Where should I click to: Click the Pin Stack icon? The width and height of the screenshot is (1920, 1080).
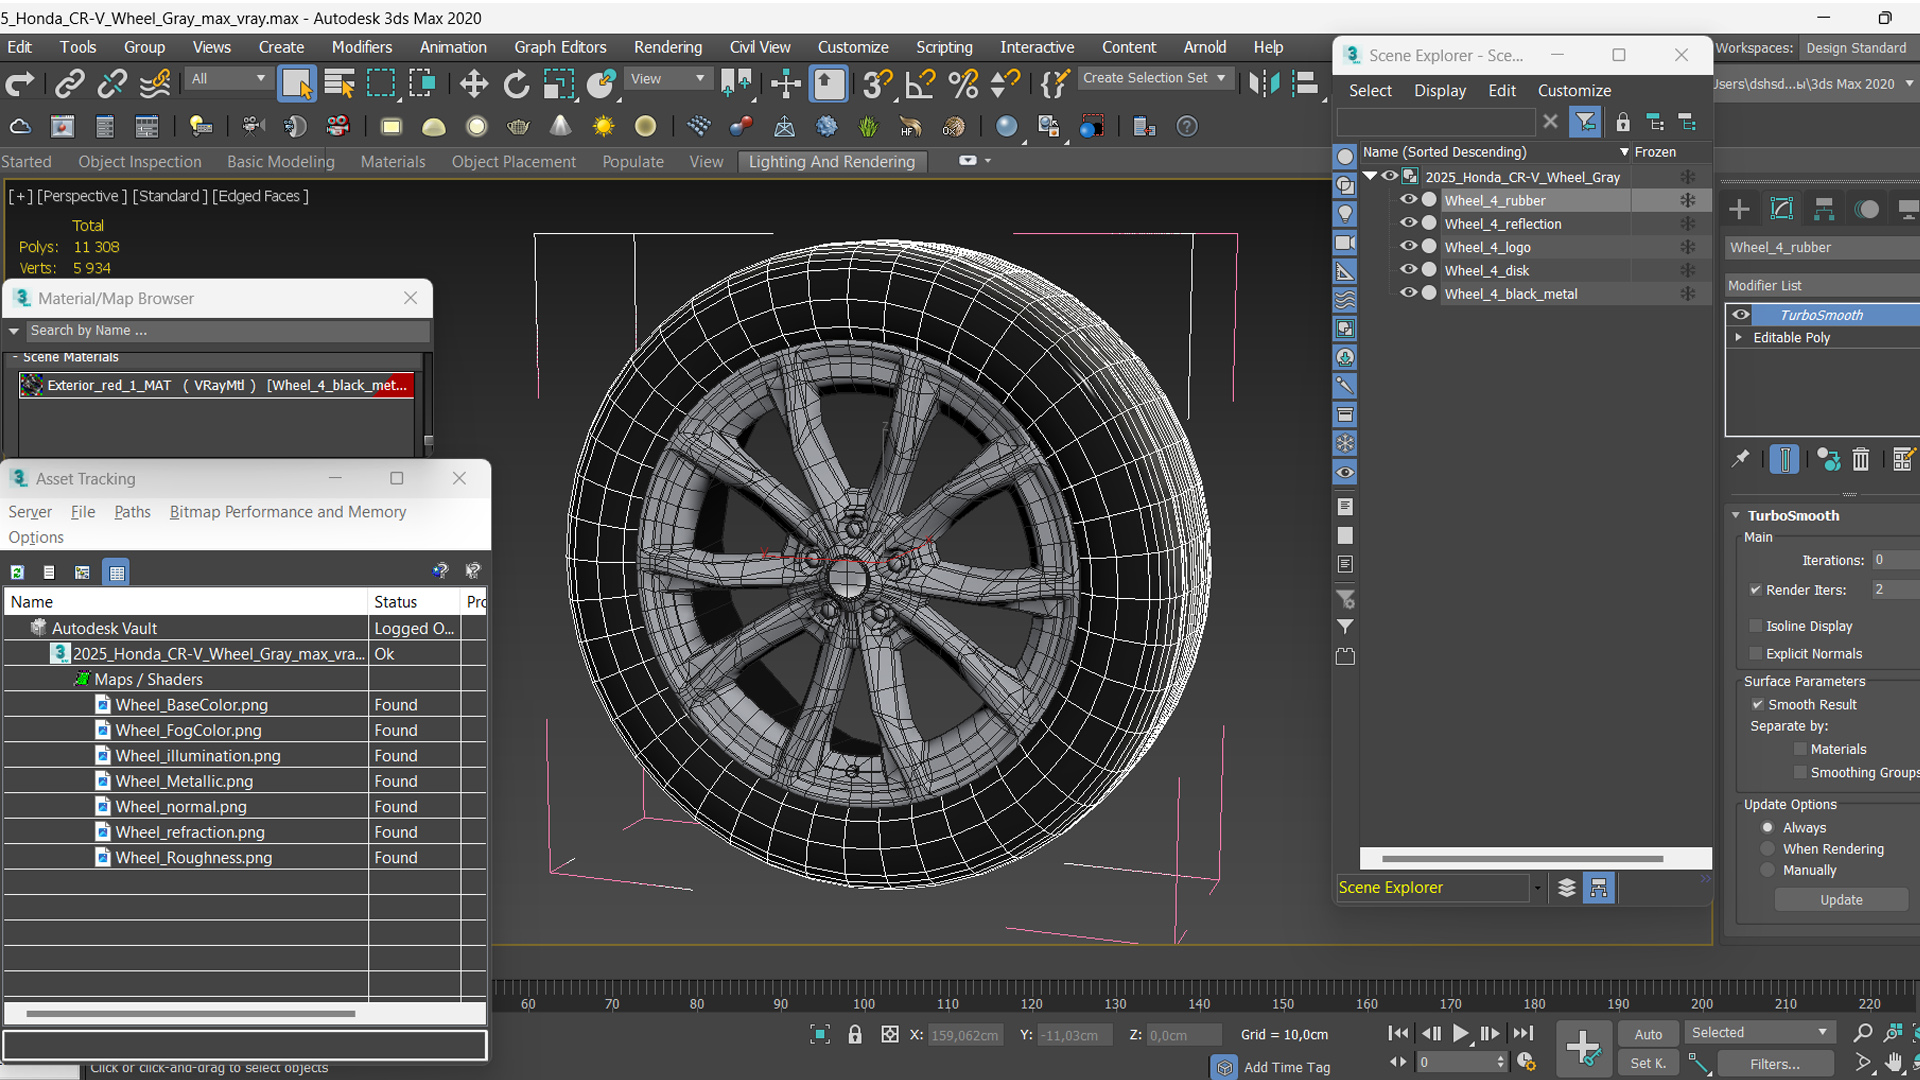click(1740, 459)
